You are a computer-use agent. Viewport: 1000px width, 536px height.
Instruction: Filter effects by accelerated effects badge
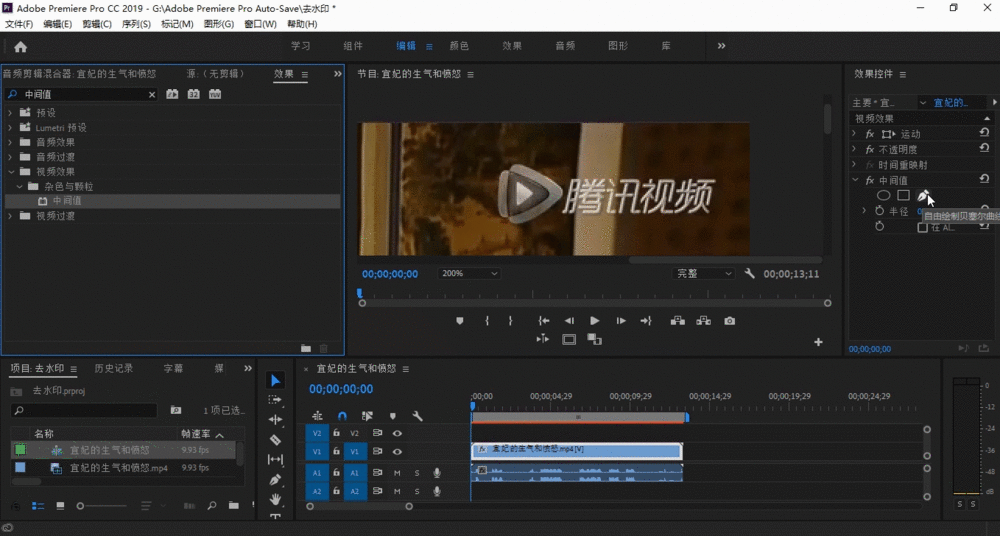coord(172,94)
